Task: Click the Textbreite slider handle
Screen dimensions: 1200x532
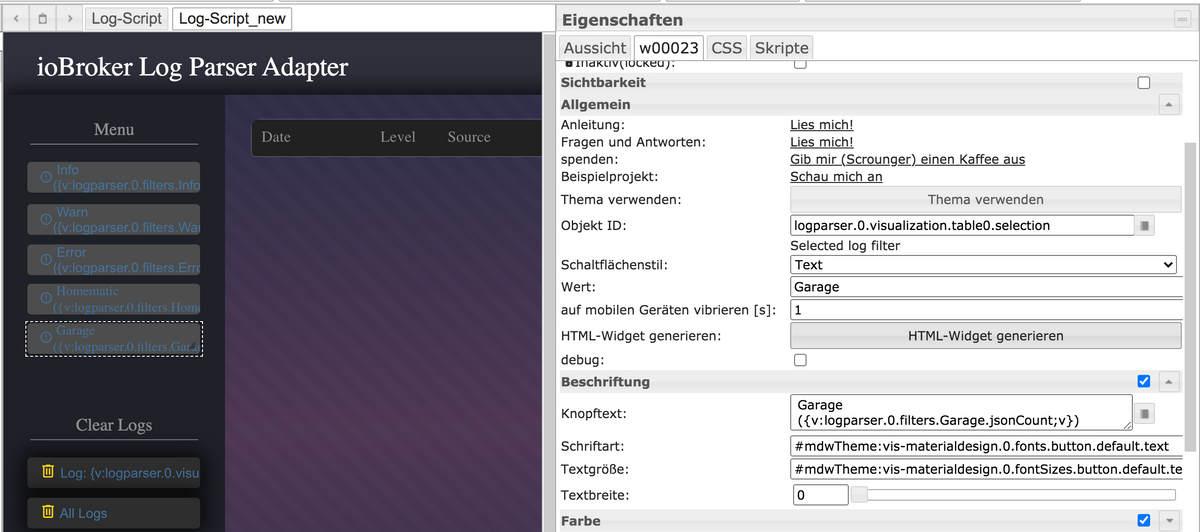Action: 860,495
